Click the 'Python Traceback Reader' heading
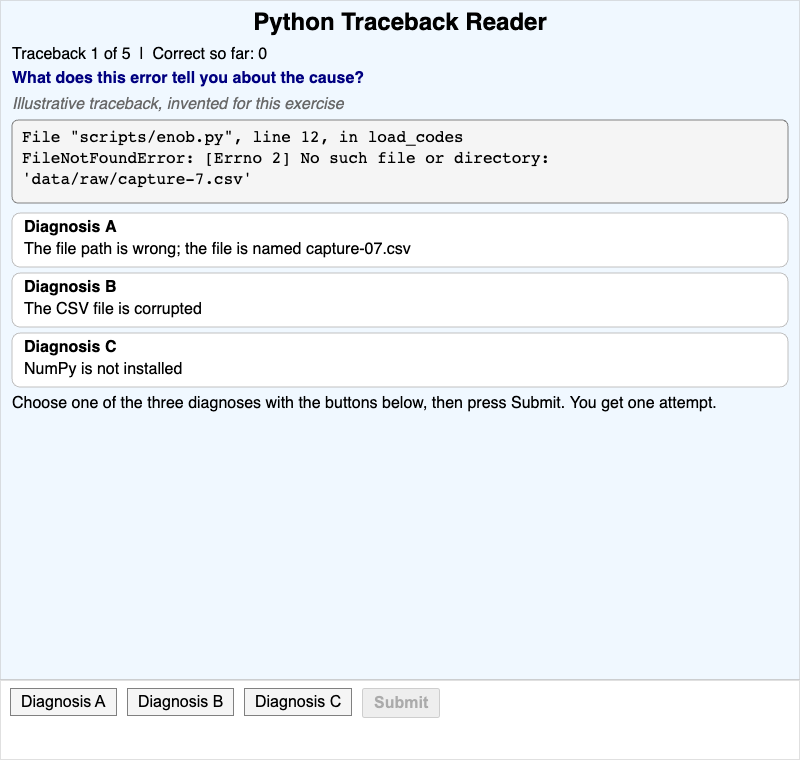 [x=400, y=22]
